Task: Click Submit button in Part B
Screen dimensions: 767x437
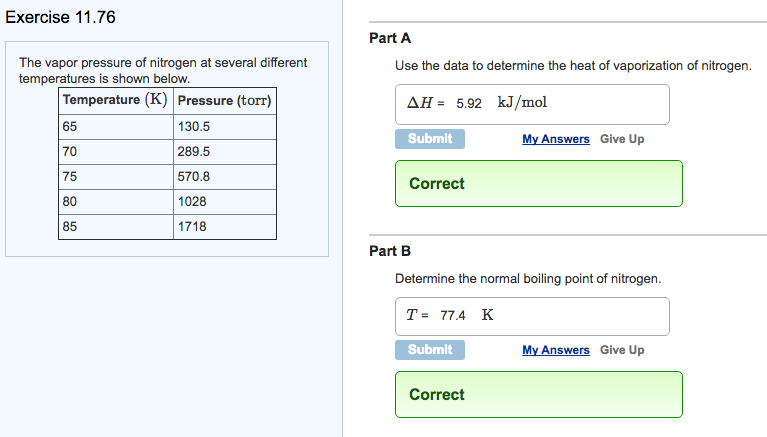Action: click(x=430, y=350)
